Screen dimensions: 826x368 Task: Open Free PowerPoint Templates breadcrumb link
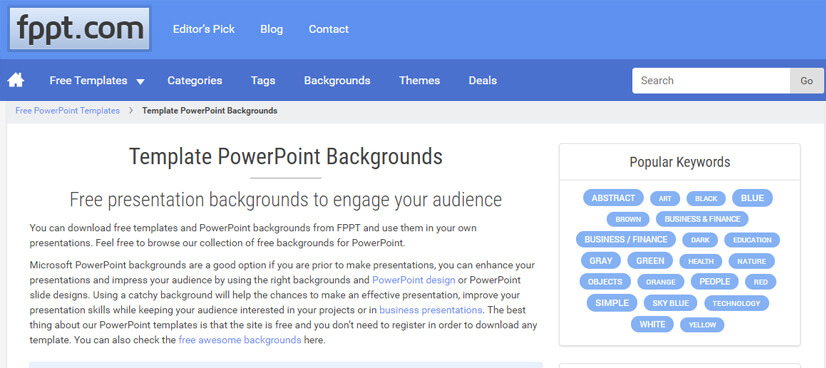pos(67,111)
